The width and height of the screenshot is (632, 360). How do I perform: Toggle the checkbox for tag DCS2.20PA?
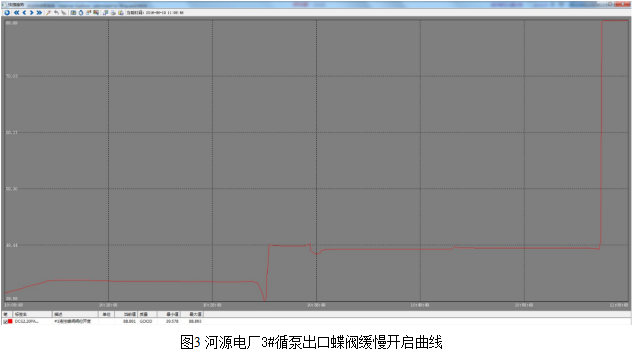pos(6,321)
